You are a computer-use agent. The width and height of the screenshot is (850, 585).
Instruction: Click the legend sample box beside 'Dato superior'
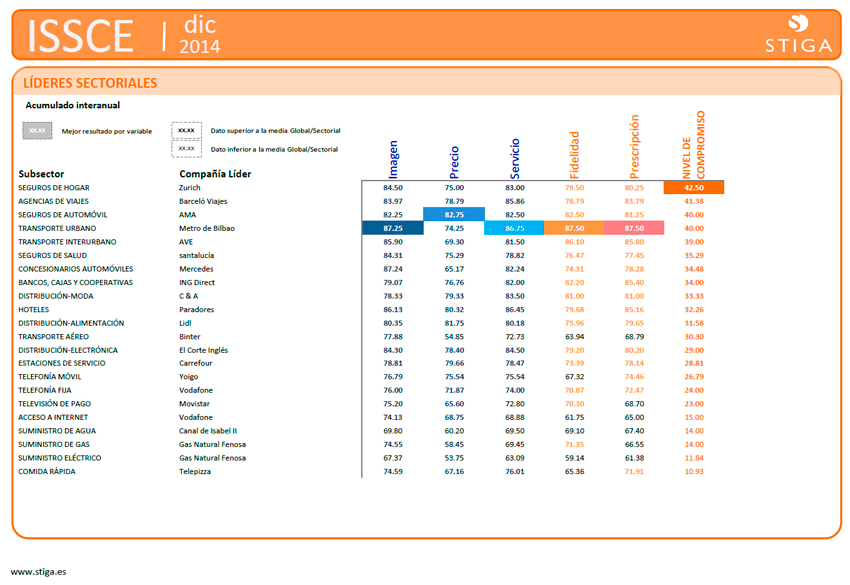tap(186, 131)
